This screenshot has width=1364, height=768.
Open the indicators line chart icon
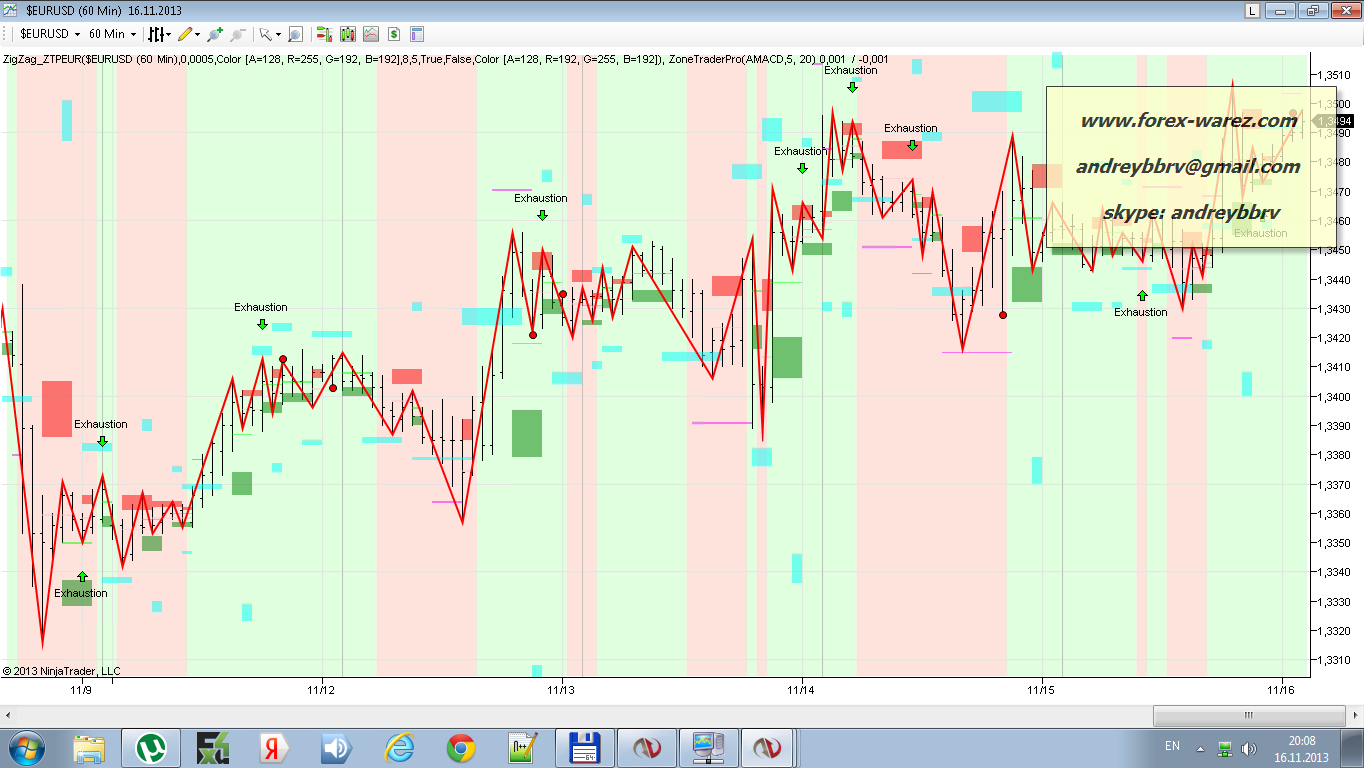pos(371,34)
